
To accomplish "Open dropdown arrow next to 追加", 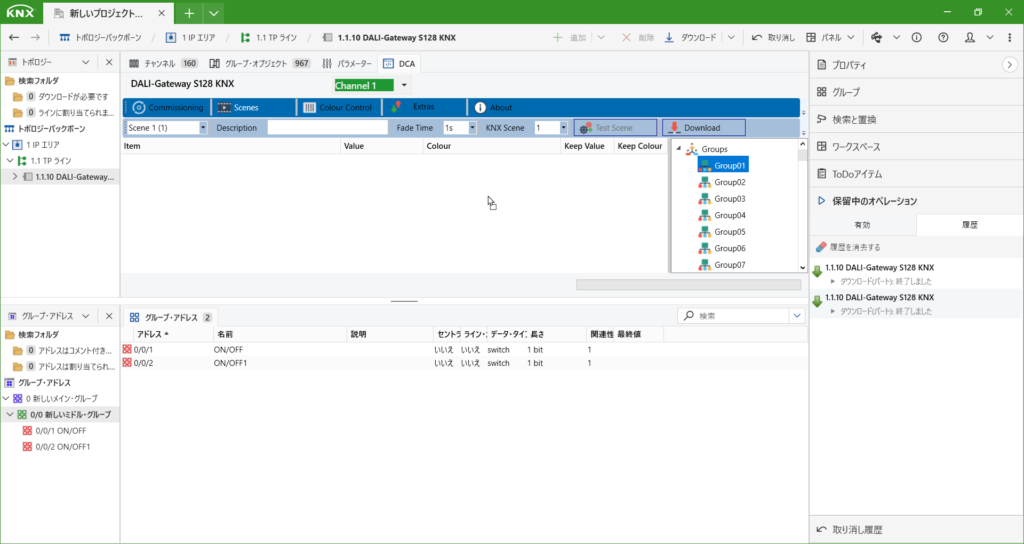I will (601, 38).
